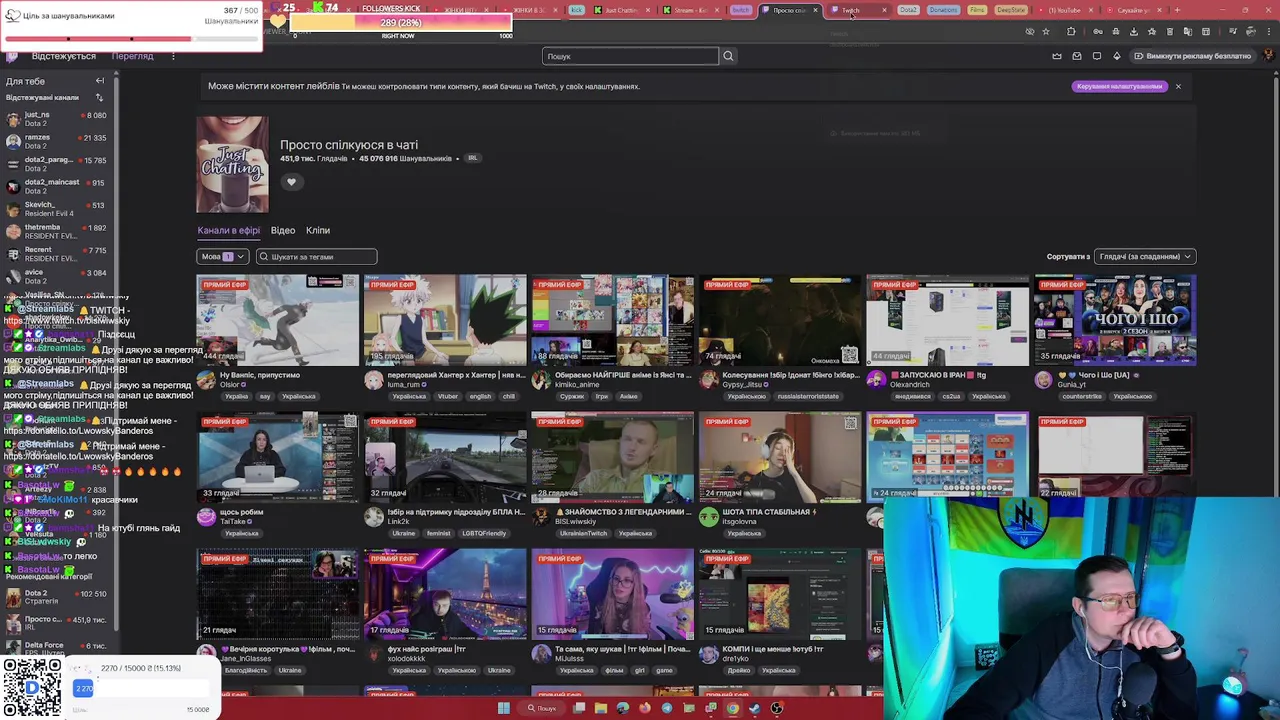
Task: Open a new browser tab
Action: [1177, 10]
